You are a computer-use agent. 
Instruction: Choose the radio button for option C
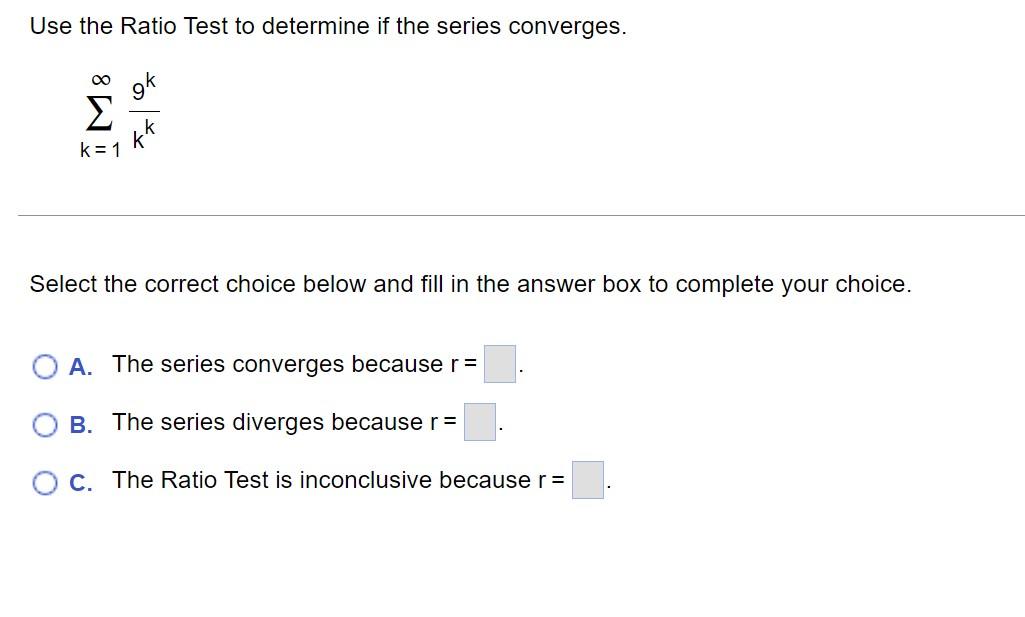(44, 483)
